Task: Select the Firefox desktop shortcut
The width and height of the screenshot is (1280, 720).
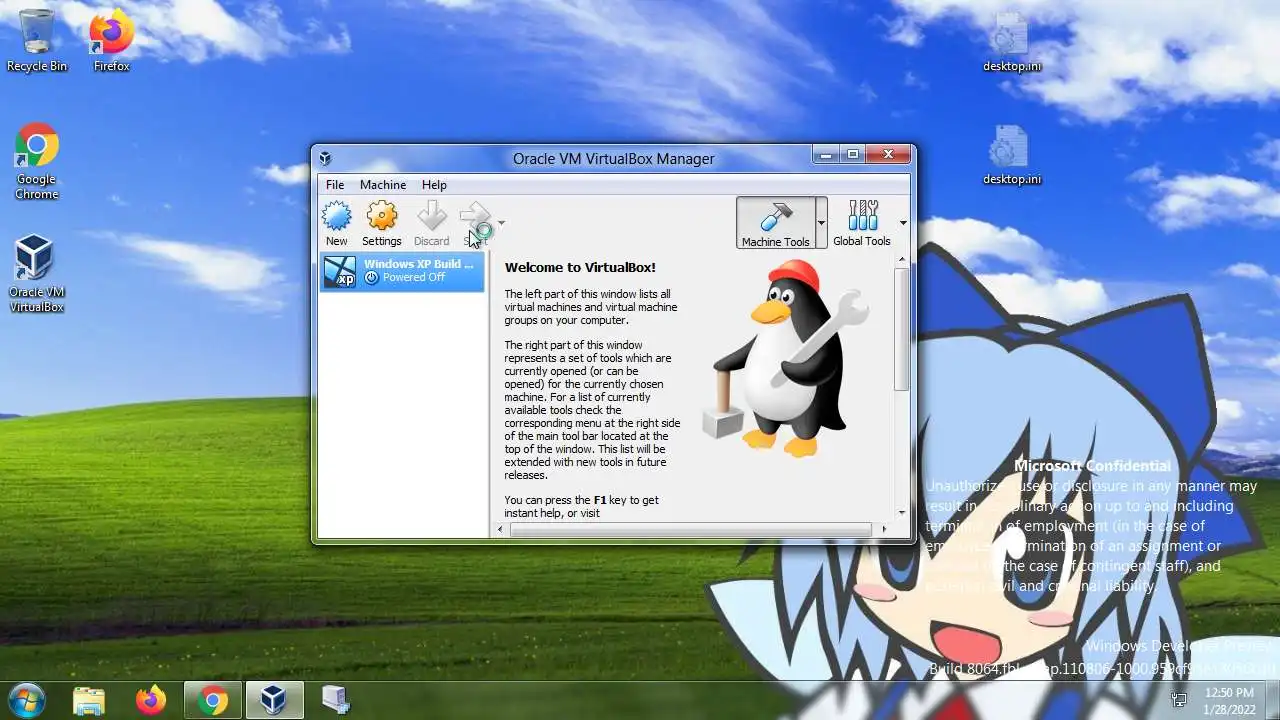Action: 111,40
